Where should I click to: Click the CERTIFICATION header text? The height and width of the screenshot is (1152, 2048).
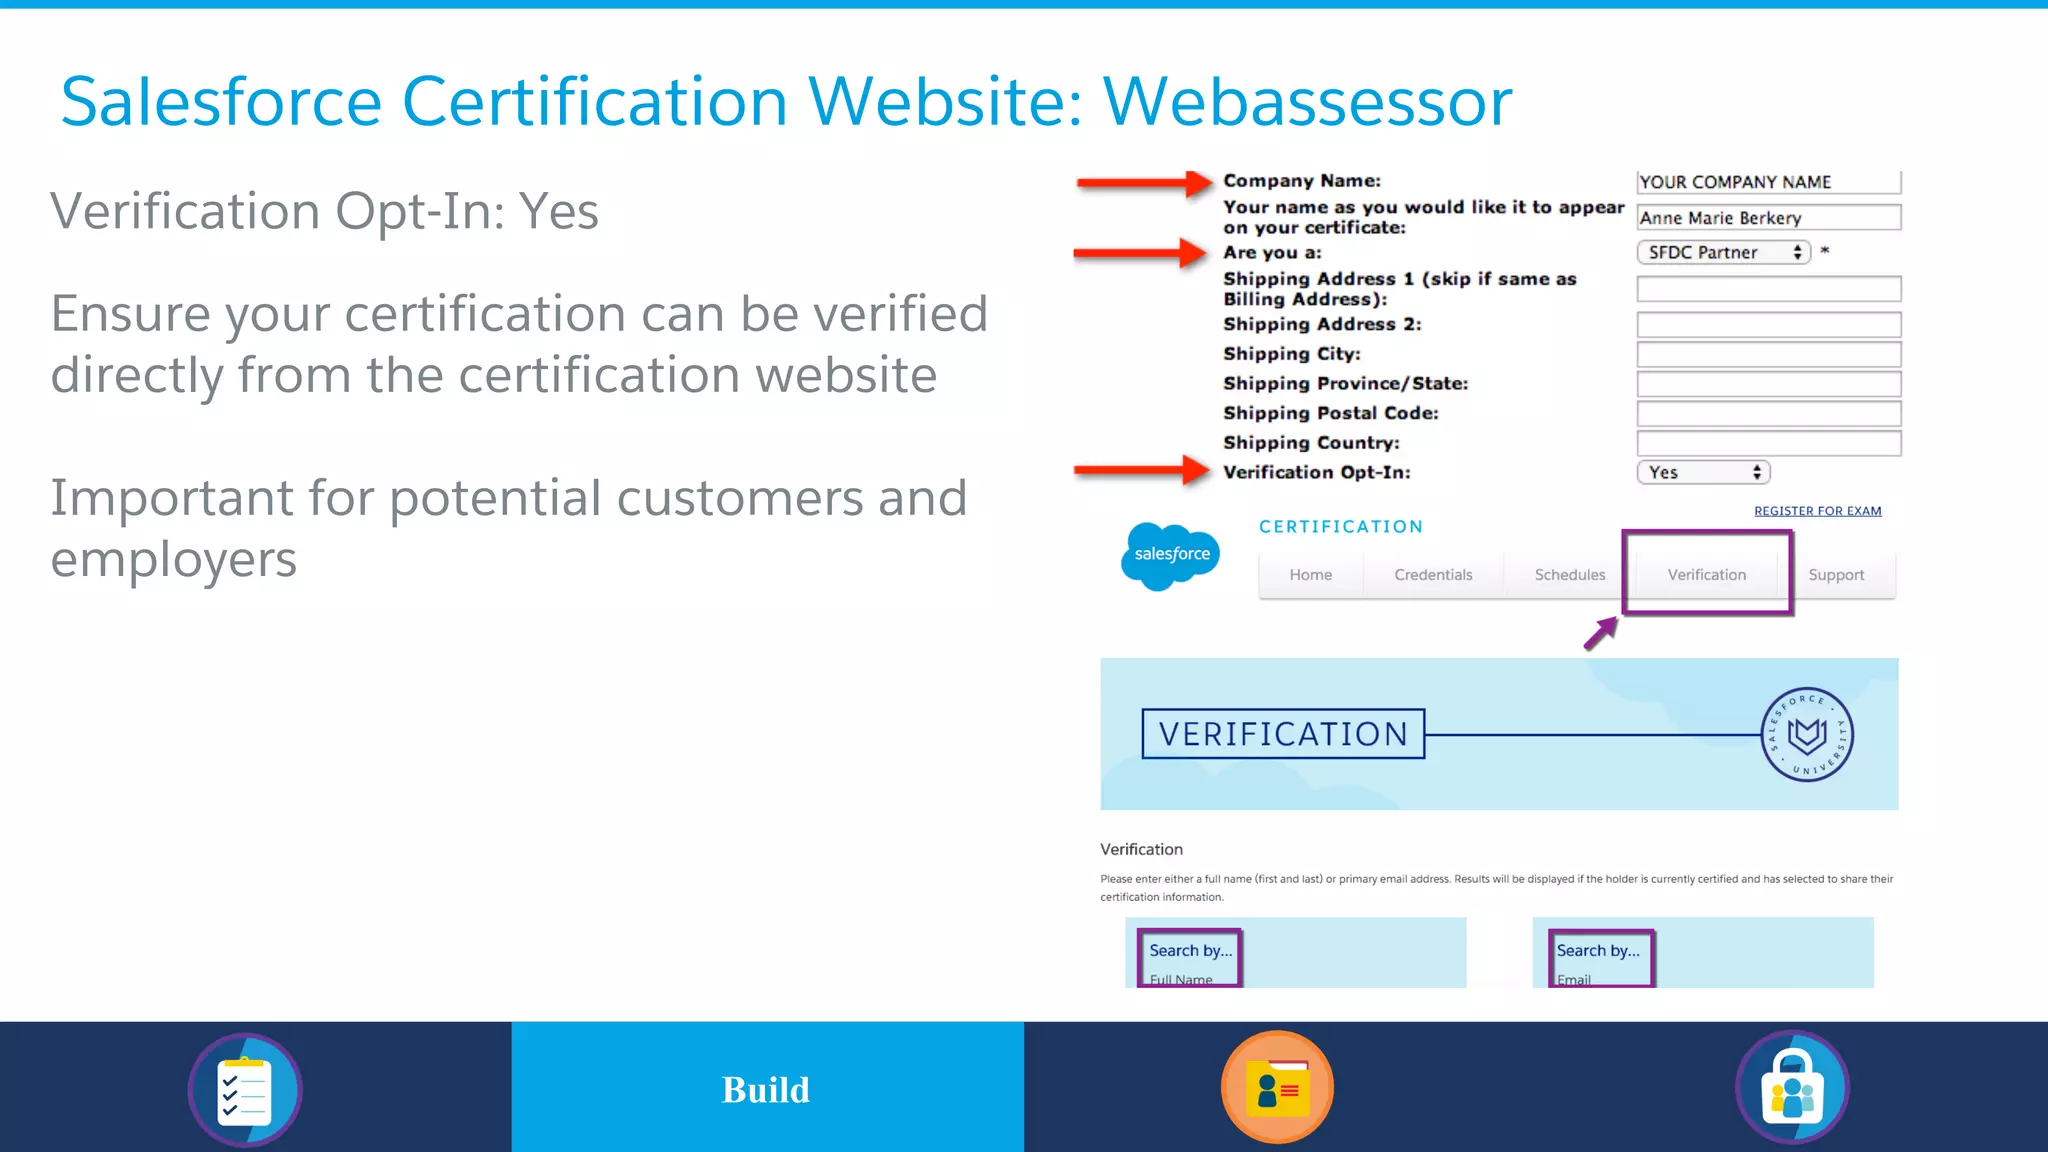pyautogui.click(x=1340, y=527)
